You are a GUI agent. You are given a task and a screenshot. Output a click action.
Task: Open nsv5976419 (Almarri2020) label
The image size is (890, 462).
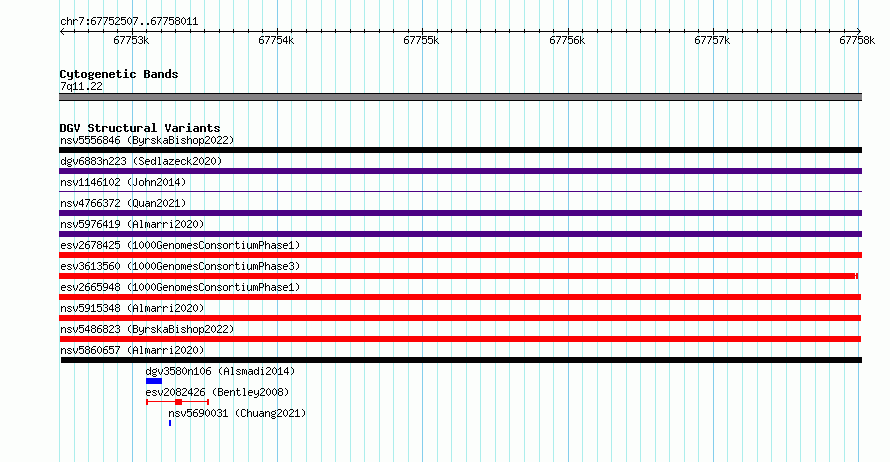click(x=132, y=224)
